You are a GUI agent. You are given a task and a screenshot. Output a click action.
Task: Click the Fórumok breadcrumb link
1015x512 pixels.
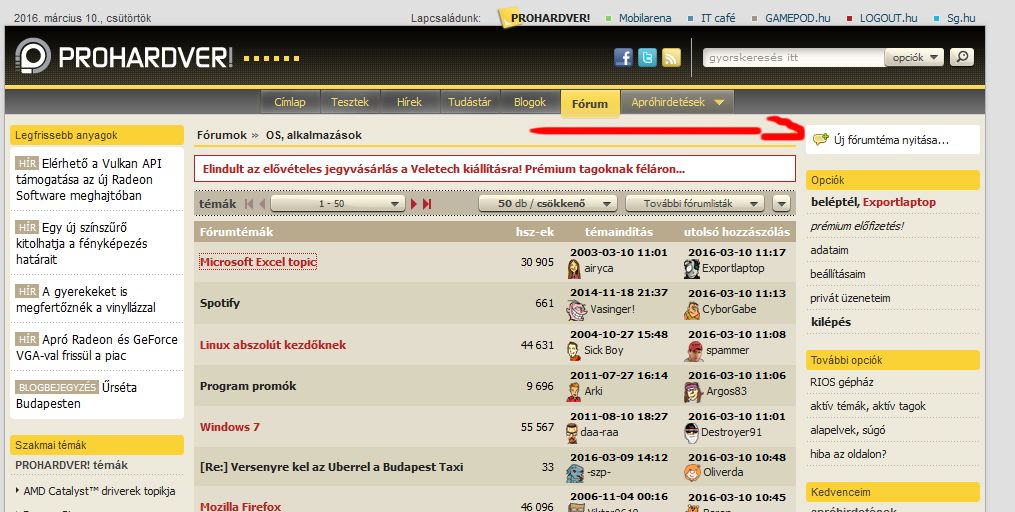click(x=222, y=135)
